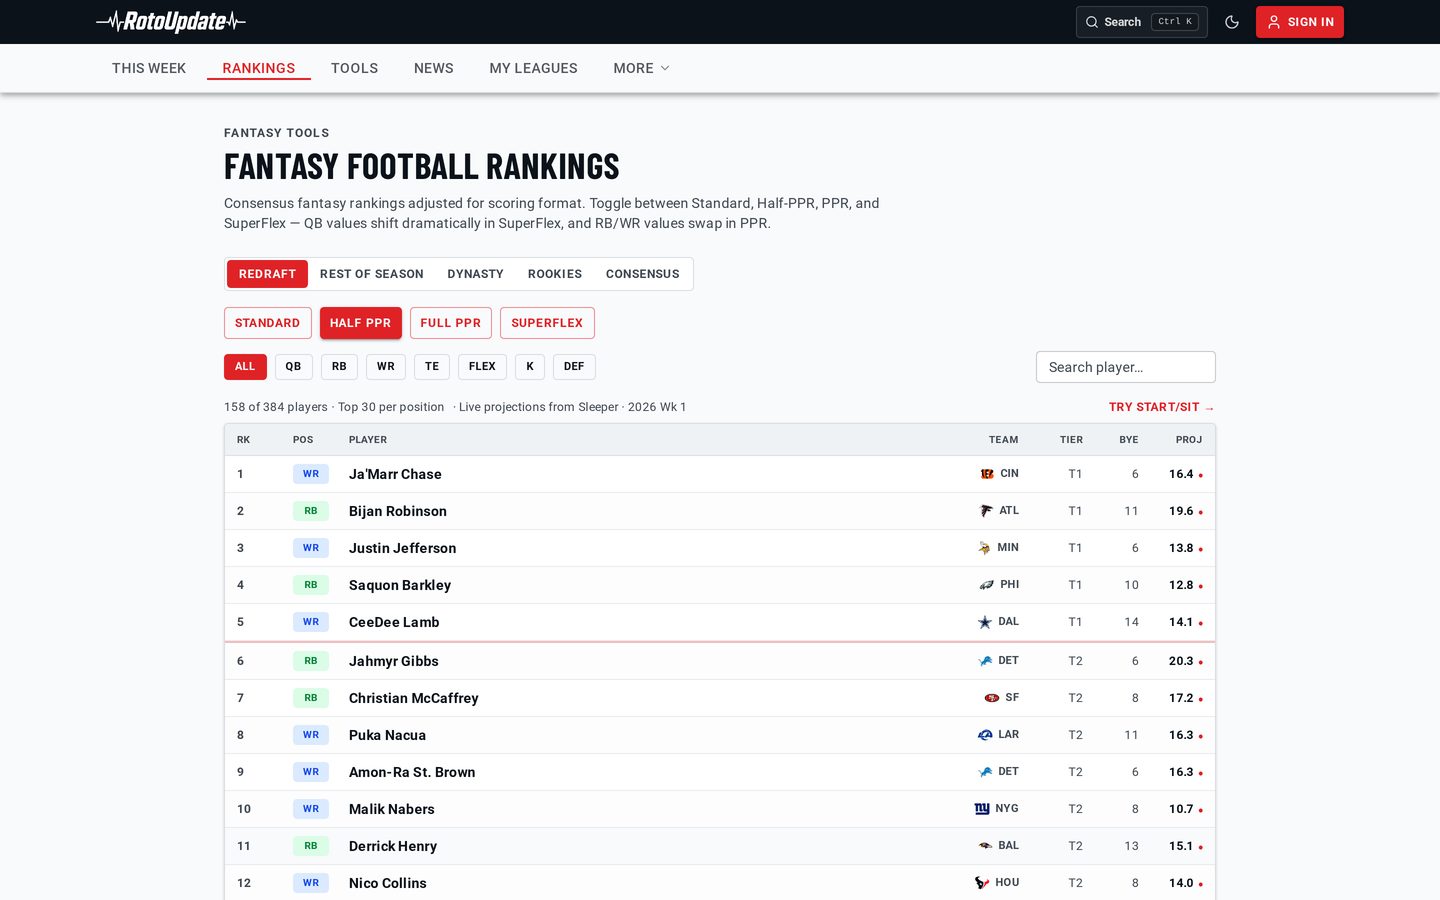Filter rankings to K only
This screenshot has height=900, width=1440.
coord(530,367)
